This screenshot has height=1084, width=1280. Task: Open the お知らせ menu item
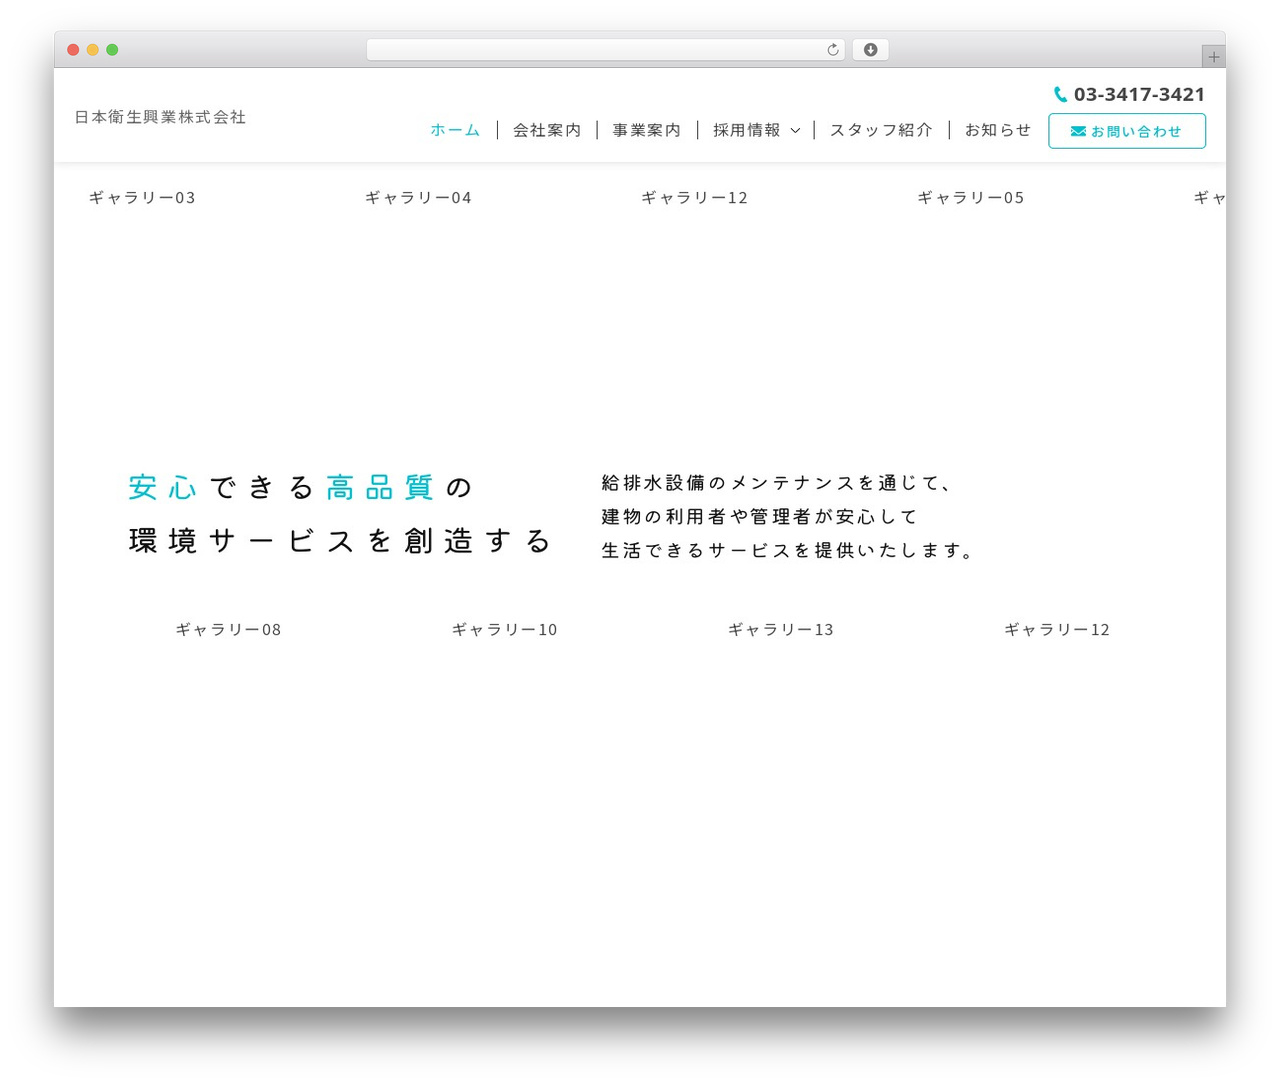[997, 130]
